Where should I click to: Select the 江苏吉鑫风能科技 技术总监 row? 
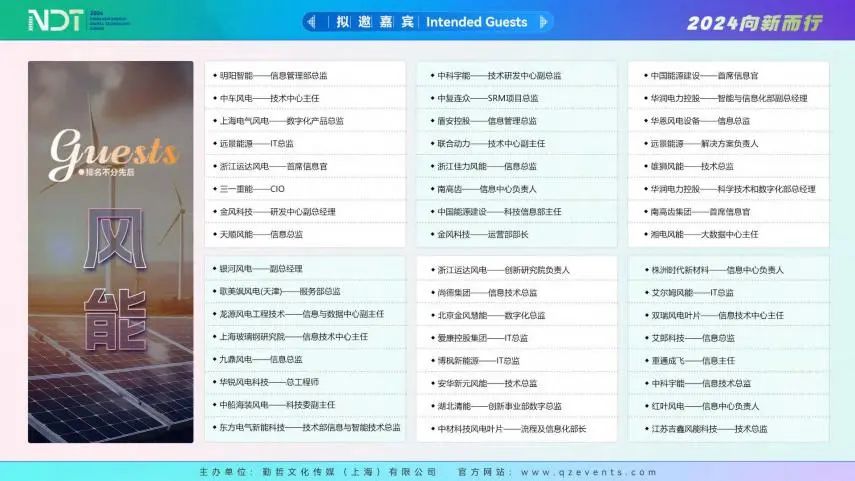(729, 429)
